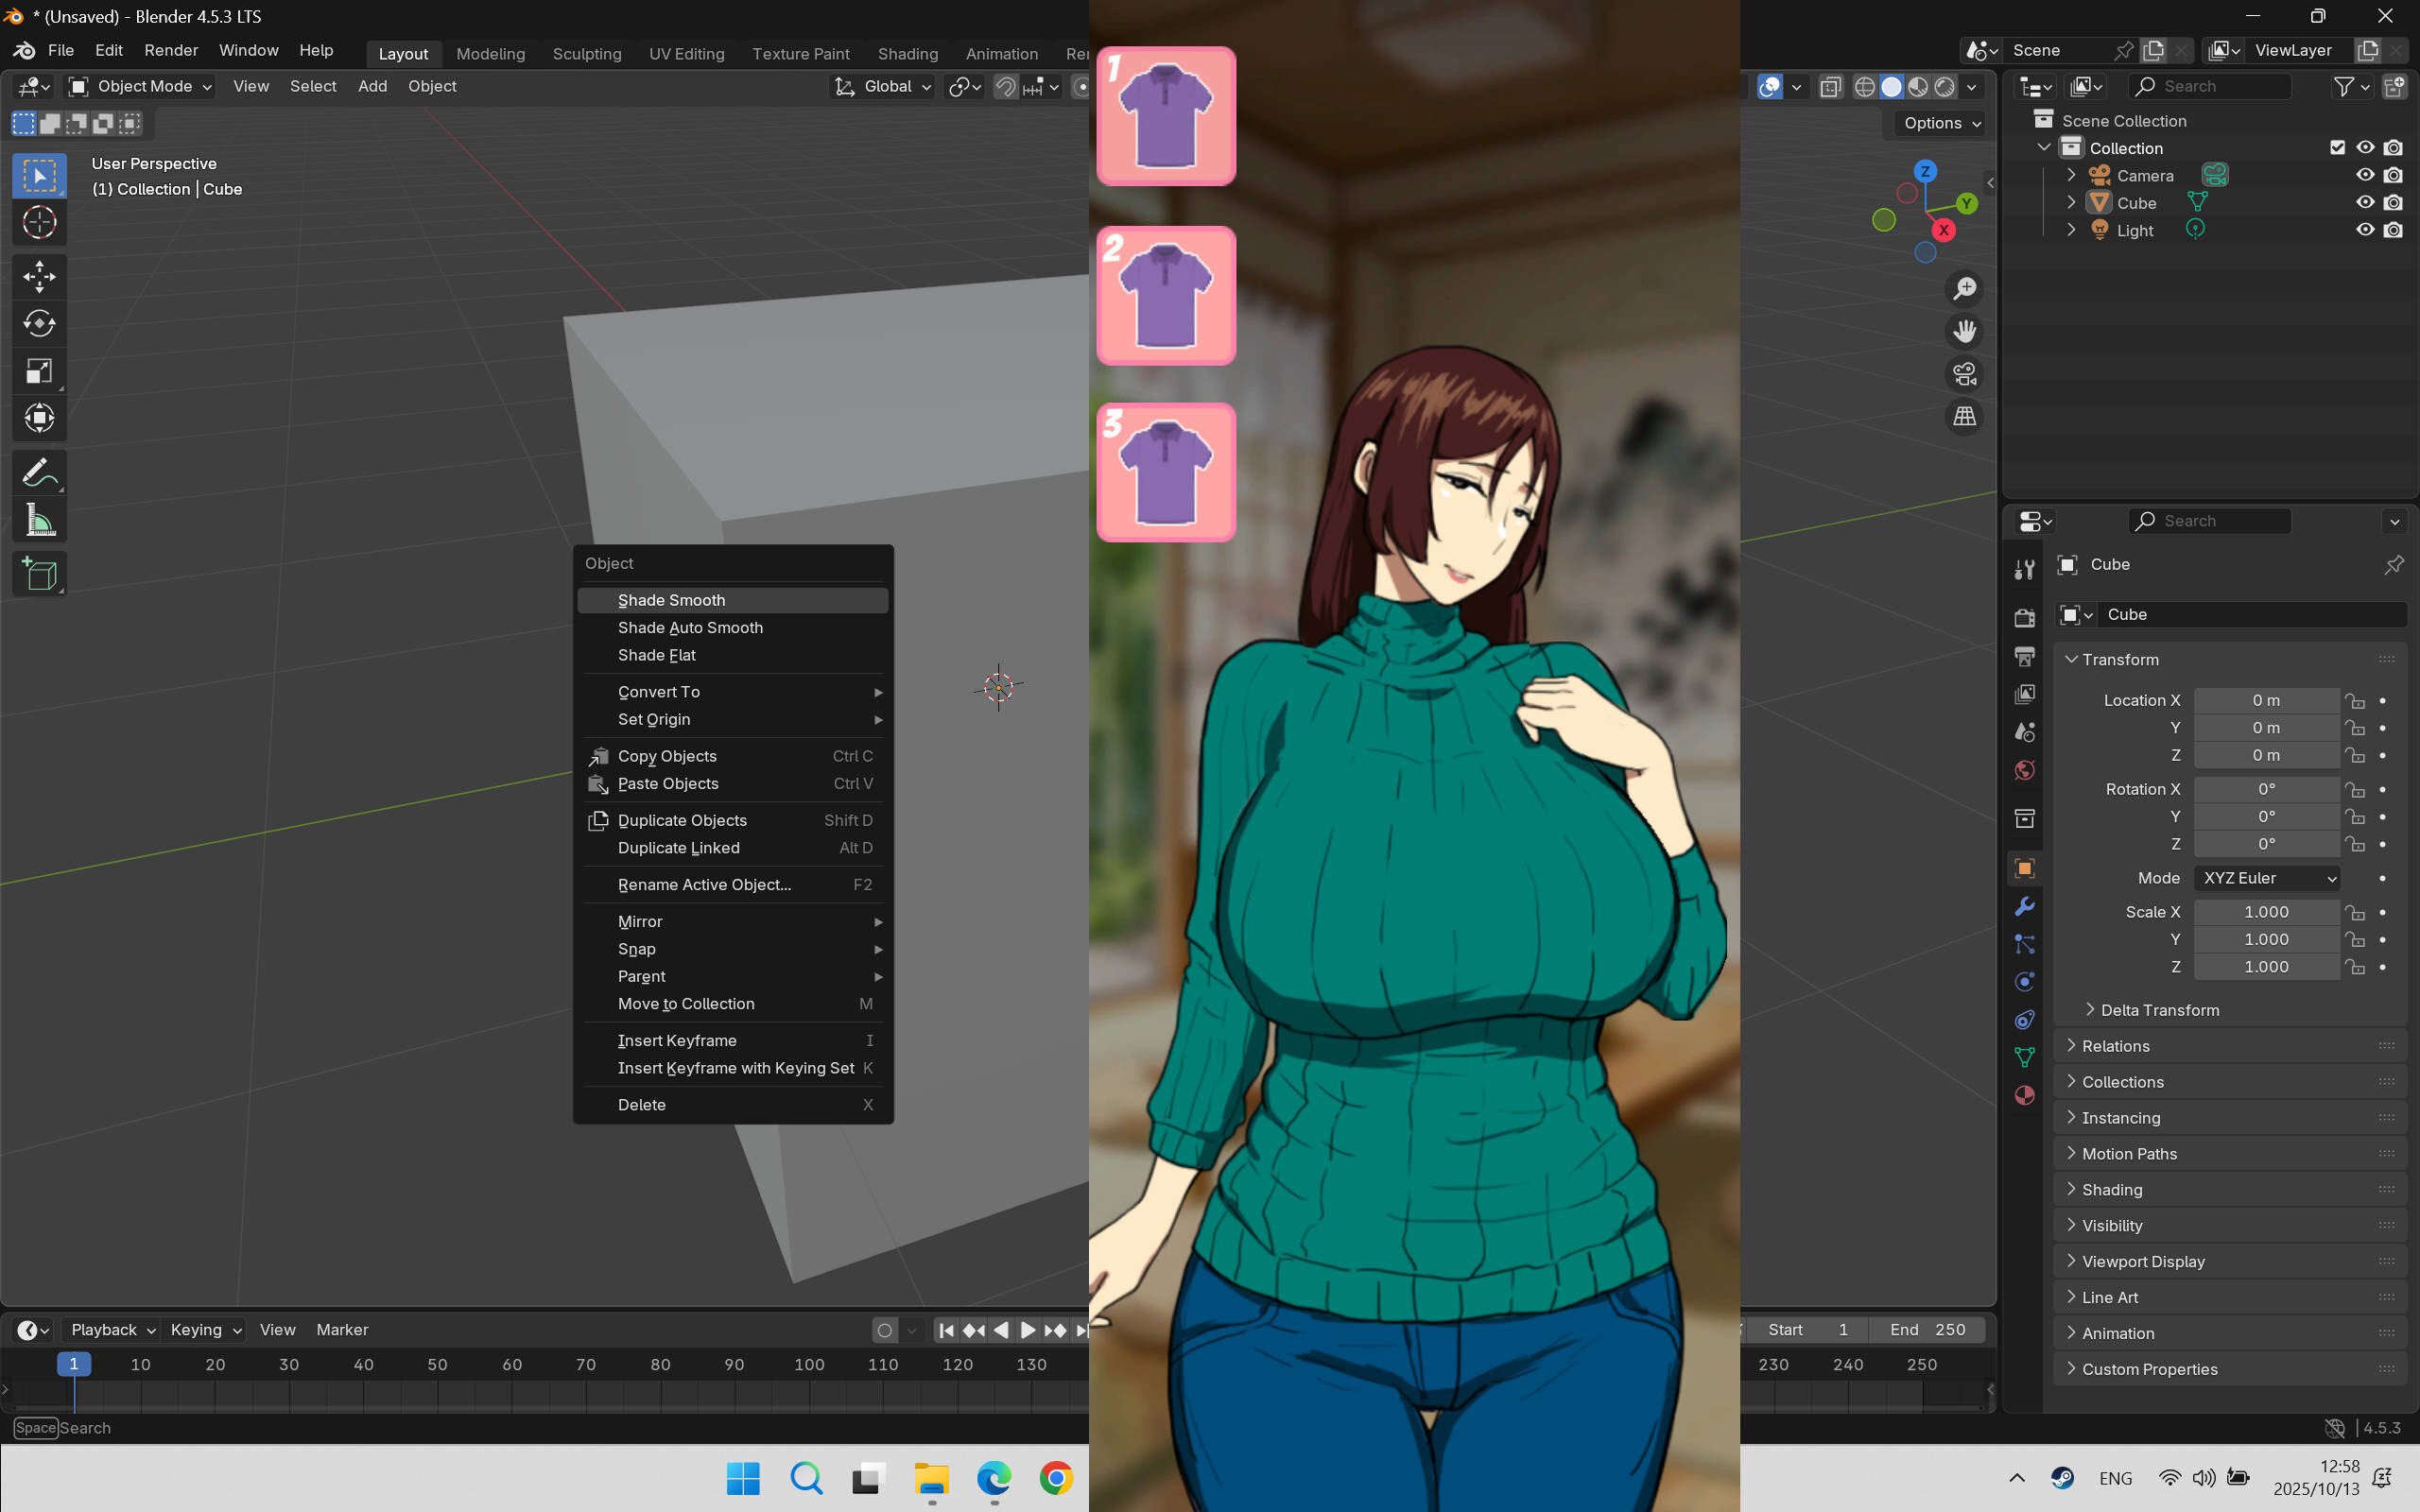Open Render Properties via the camera icon
The image size is (2420, 1512).
(2024, 617)
